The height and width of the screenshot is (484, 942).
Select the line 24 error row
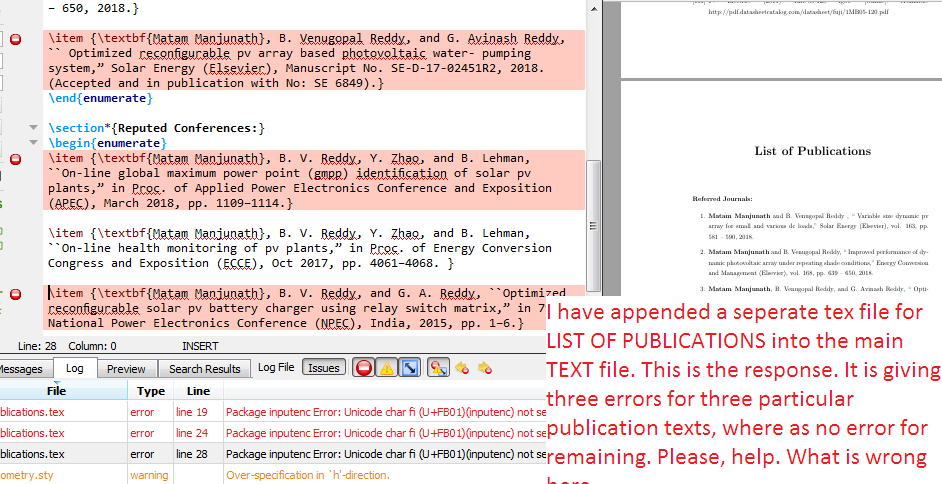(273, 433)
